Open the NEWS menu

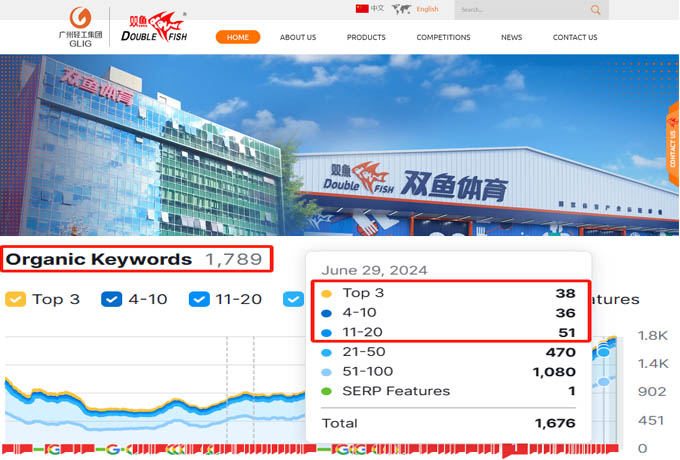pos(511,37)
